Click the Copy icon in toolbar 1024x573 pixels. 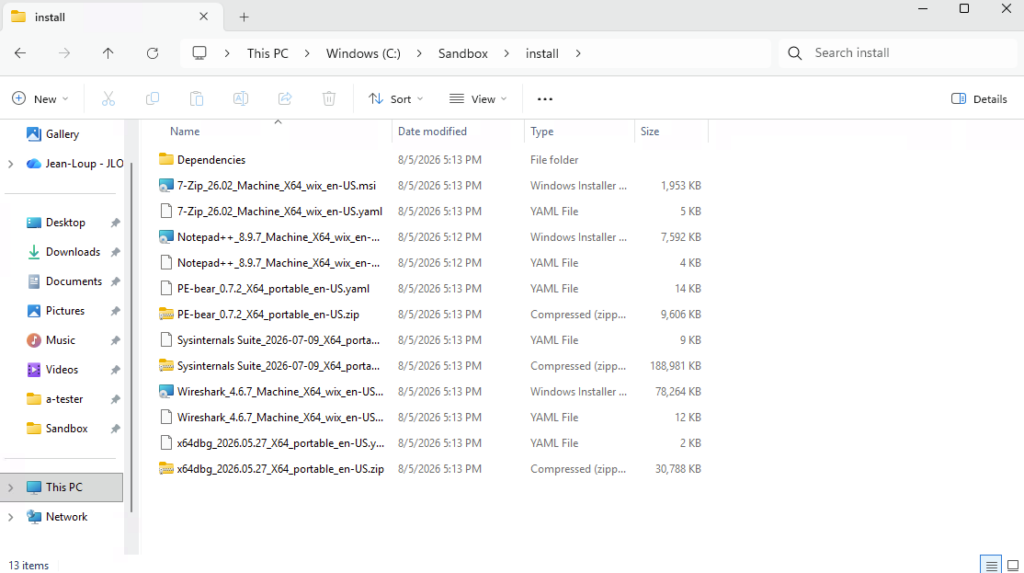click(x=152, y=99)
